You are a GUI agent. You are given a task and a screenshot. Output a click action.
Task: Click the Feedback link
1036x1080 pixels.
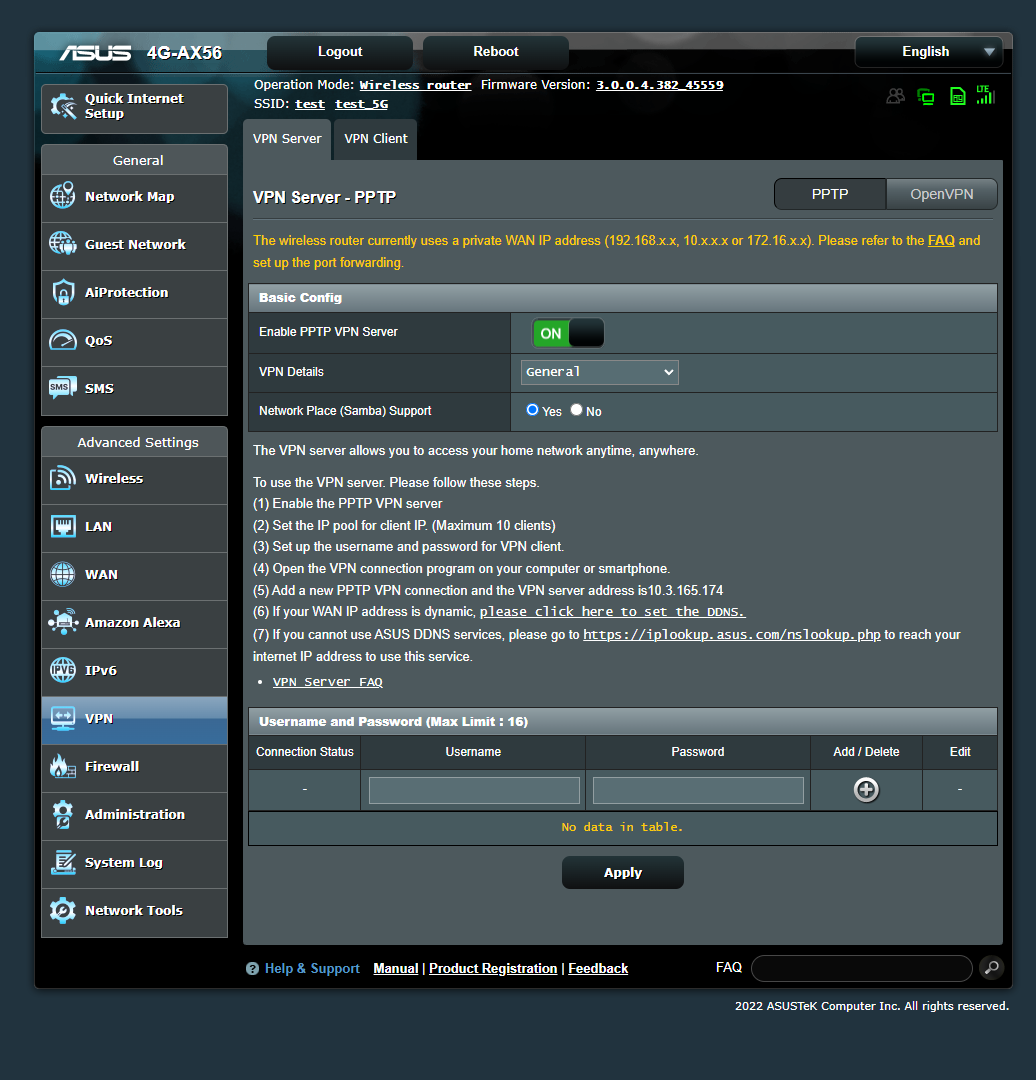coord(598,968)
